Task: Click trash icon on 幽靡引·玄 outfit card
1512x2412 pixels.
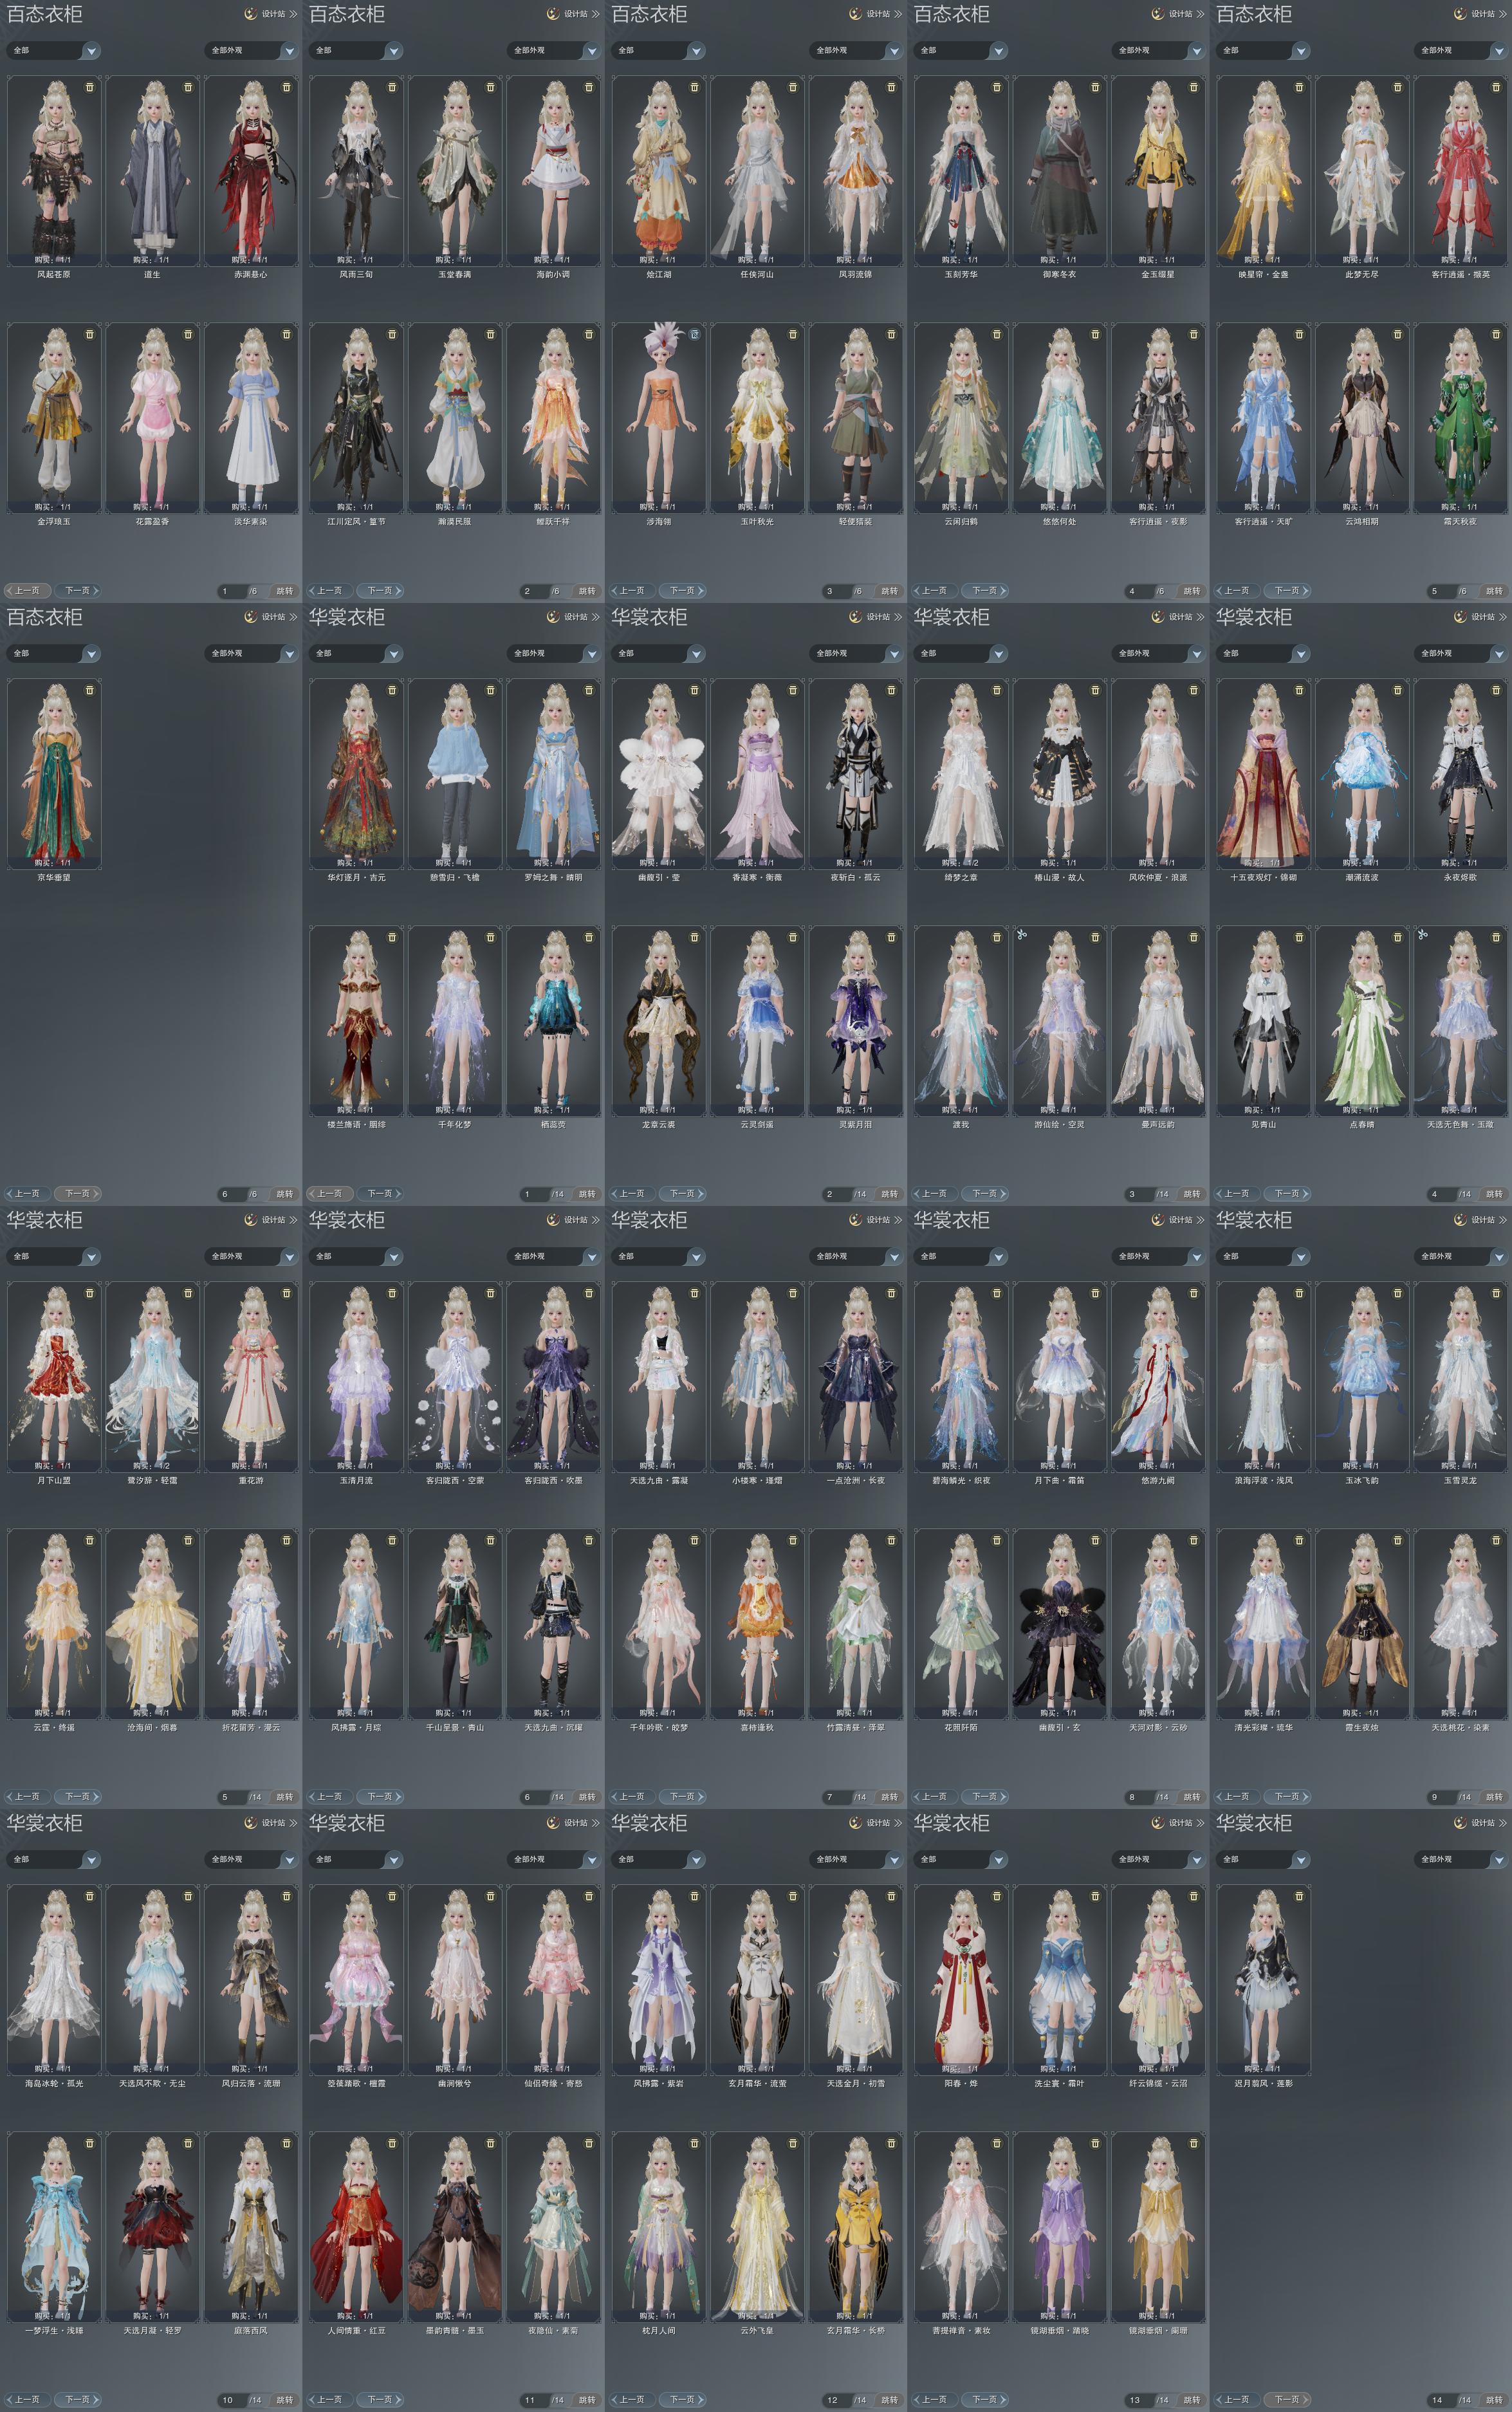Action: click(1095, 1541)
